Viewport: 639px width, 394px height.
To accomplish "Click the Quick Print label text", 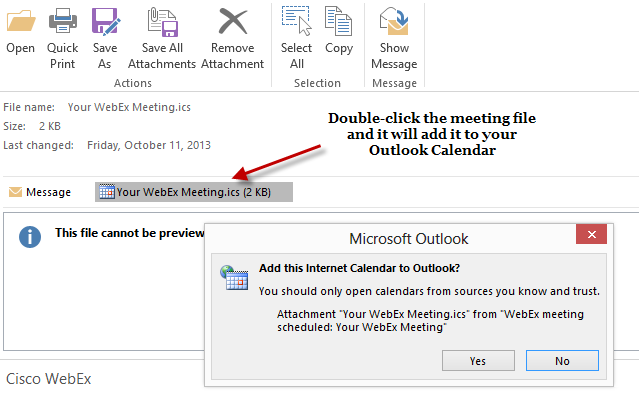I will pyautogui.click(x=62, y=56).
